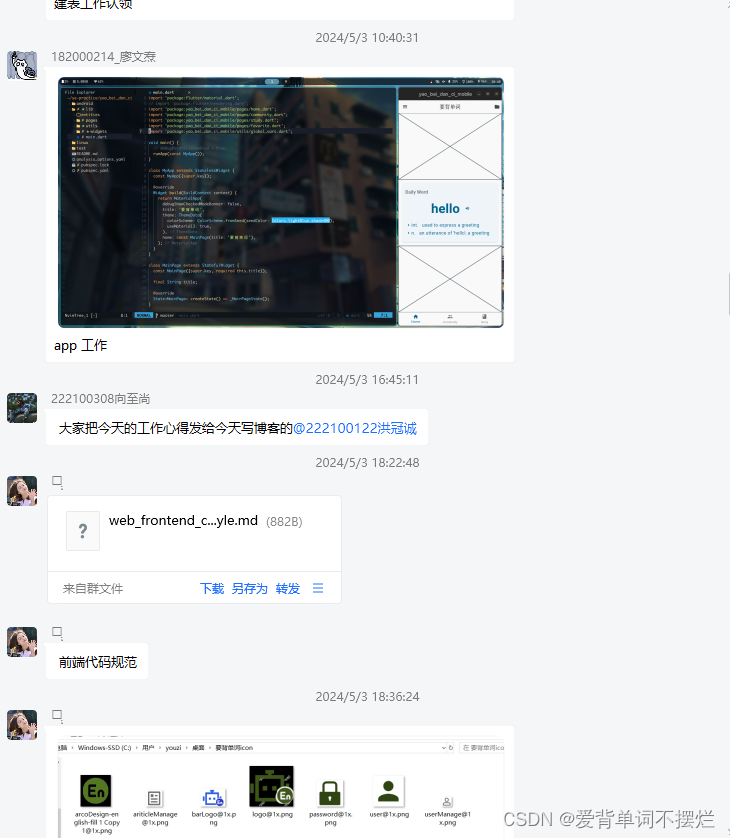The width and height of the screenshot is (730, 838).
Task: Click timestamp 2024/5/3 18:22:48
Action: tap(367, 463)
